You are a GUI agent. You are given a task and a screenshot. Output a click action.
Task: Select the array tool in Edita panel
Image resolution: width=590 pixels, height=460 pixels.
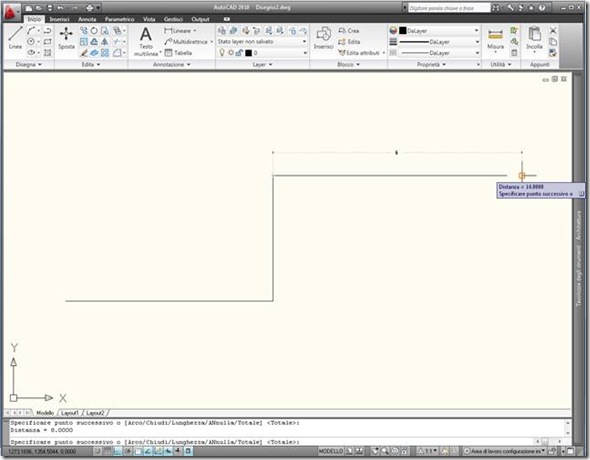[x=105, y=53]
